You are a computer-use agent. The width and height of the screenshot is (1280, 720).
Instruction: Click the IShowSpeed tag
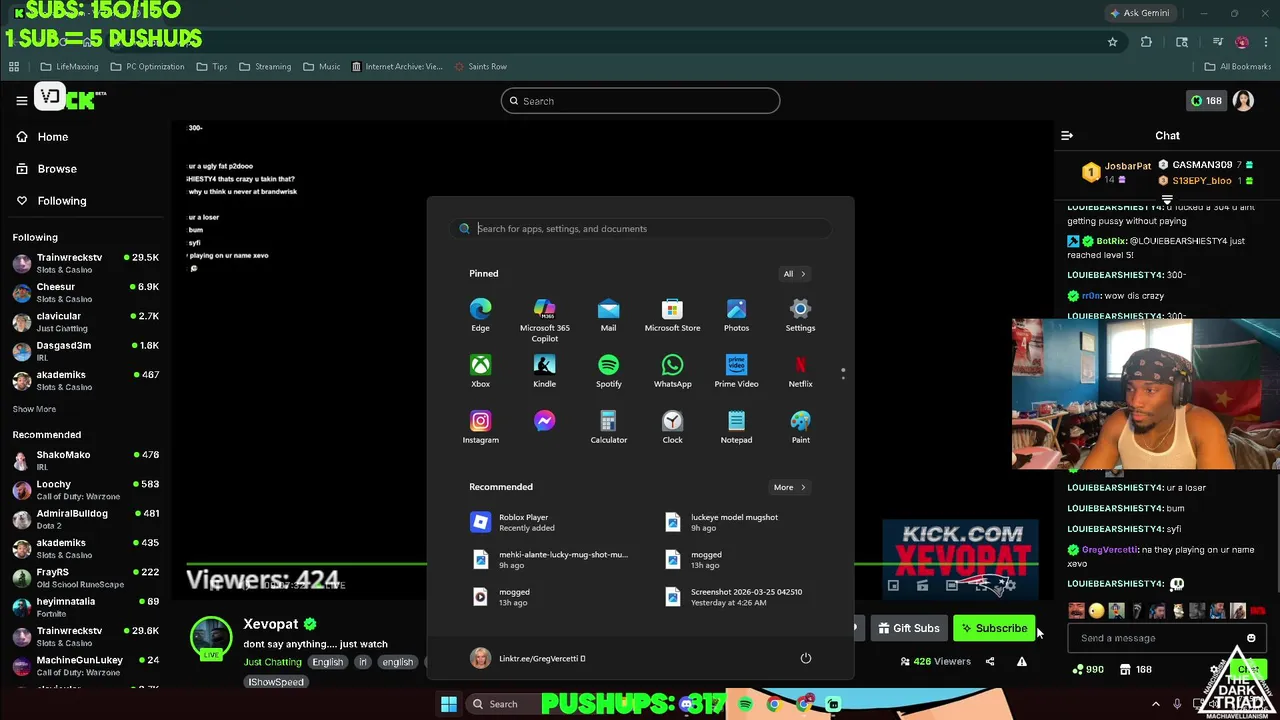[276, 682]
